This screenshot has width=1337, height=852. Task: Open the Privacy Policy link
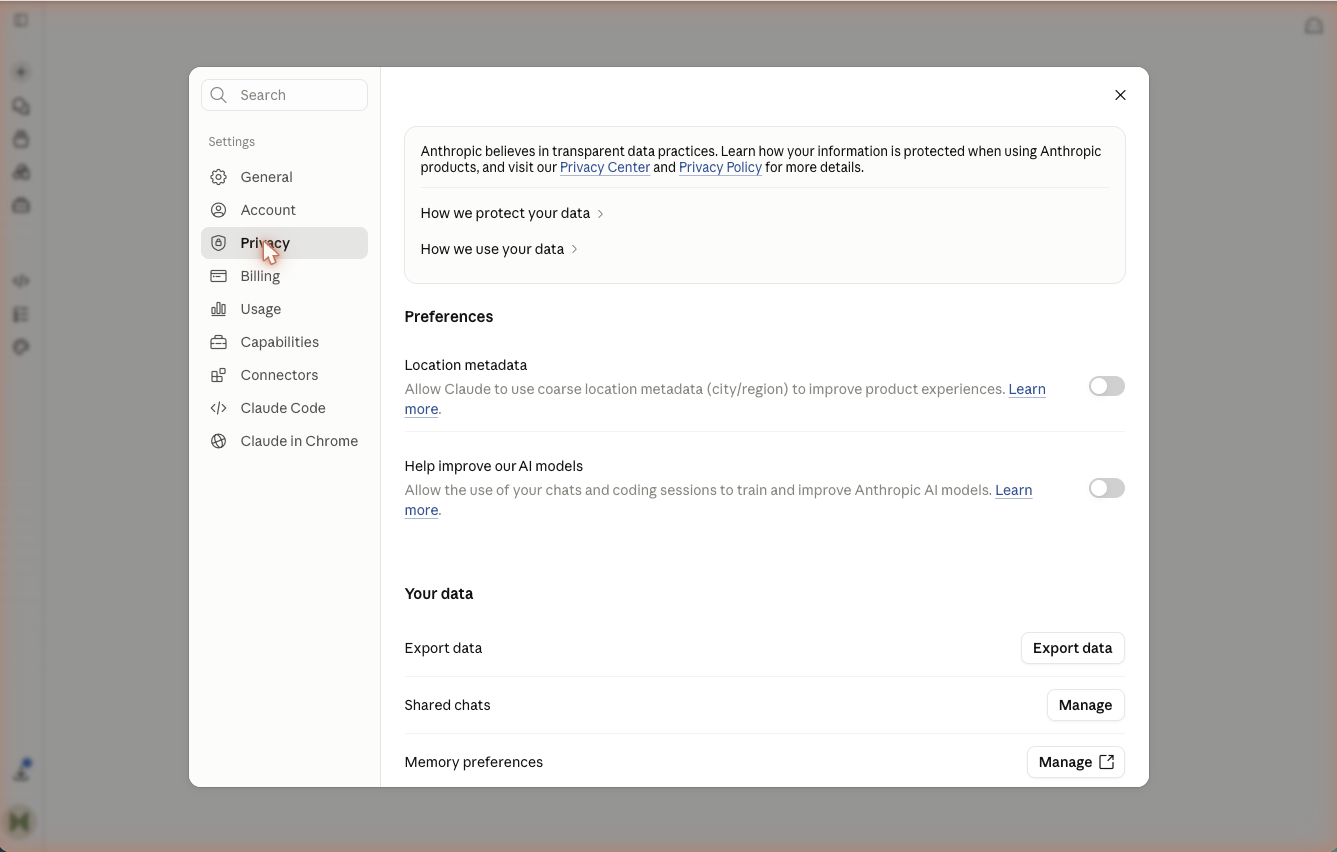tap(720, 167)
